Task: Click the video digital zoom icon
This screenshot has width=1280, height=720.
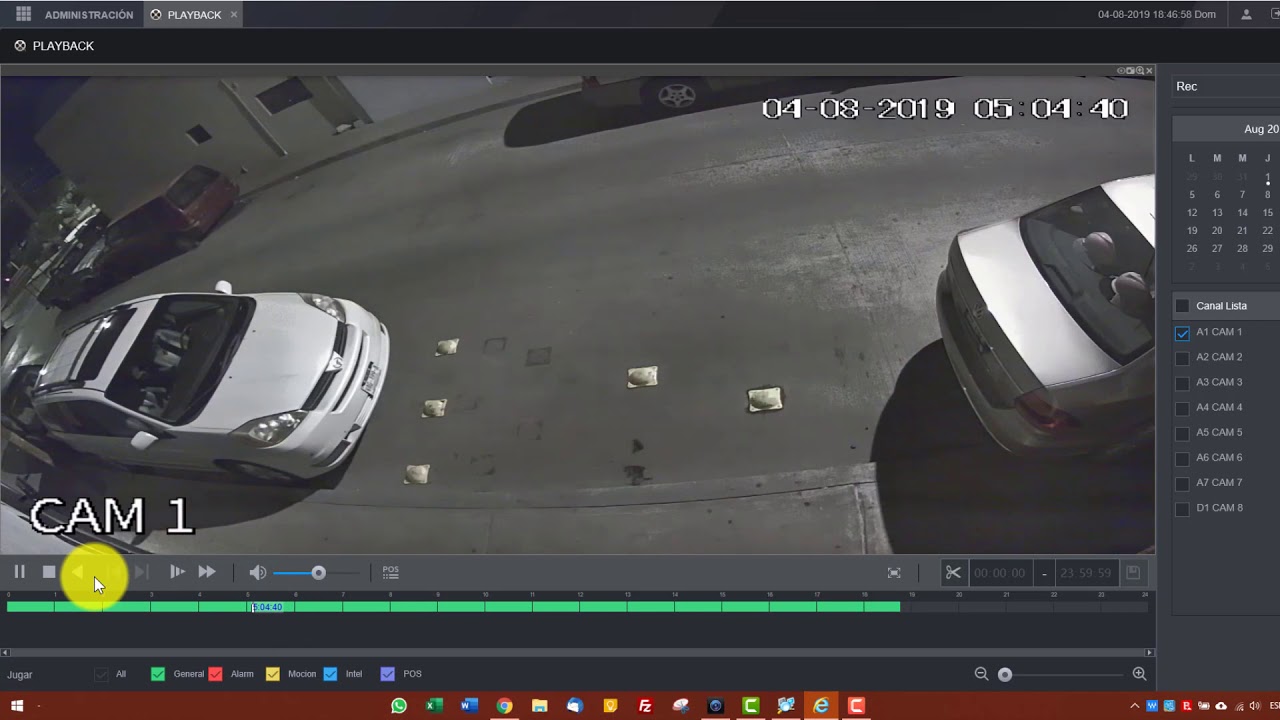Action: (1139, 71)
